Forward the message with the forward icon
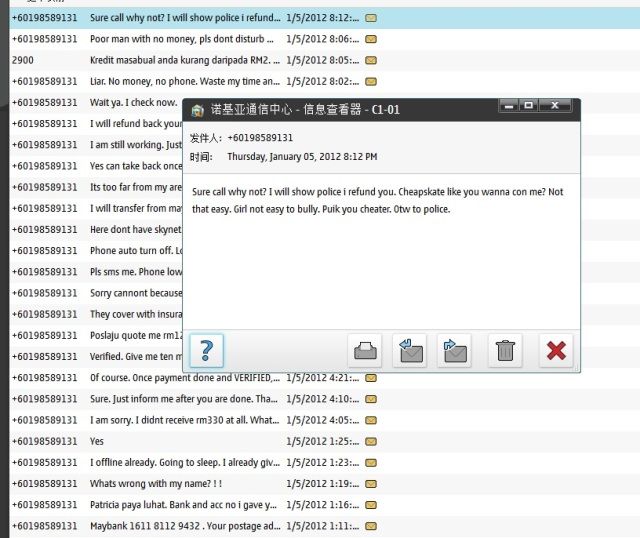Viewport: 640px width, 538px height. pyautogui.click(x=456, y=350)
